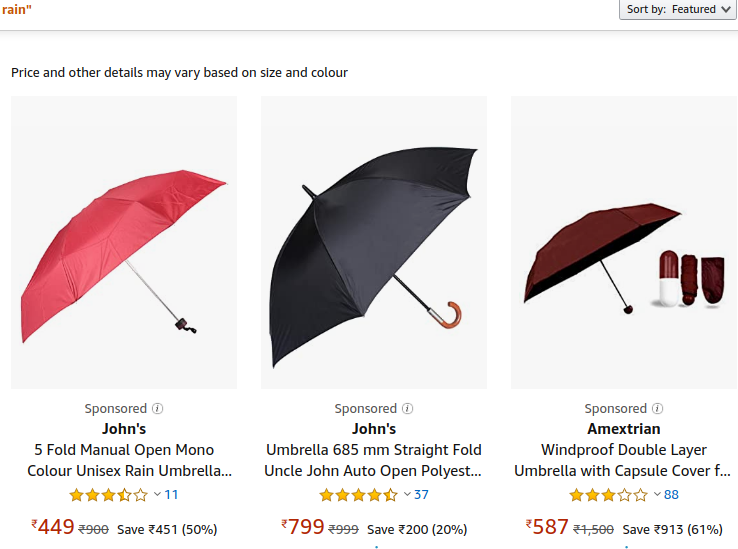Open the Sort by Featured dropdown
The width and height of the screenshot is (738, 549).
coord(678,9)
